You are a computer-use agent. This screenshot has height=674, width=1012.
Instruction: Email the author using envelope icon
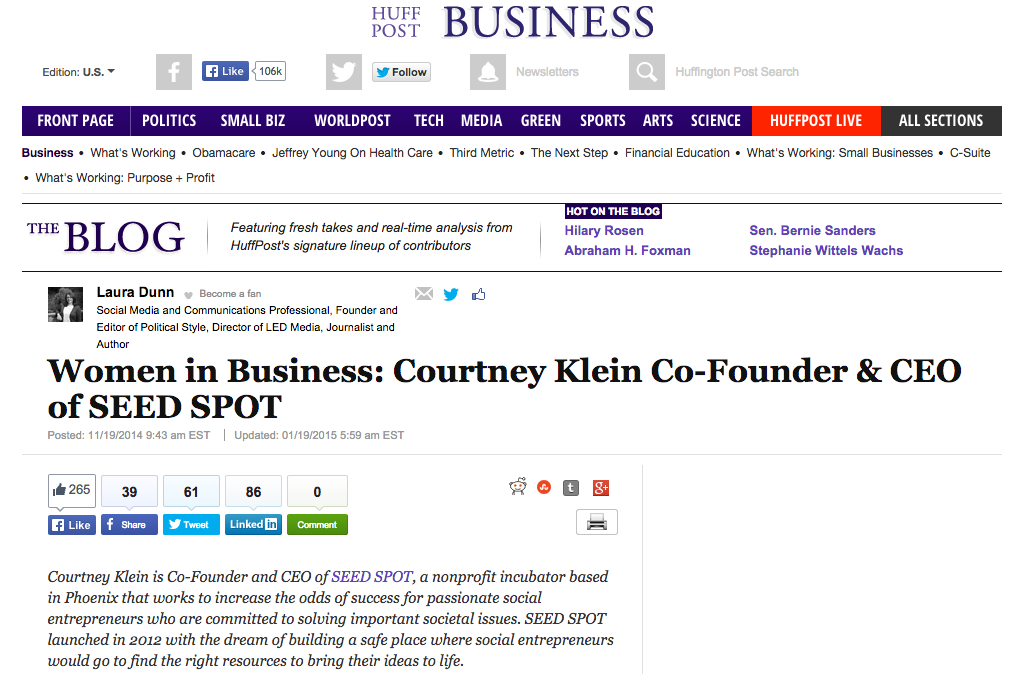point(424,294)
